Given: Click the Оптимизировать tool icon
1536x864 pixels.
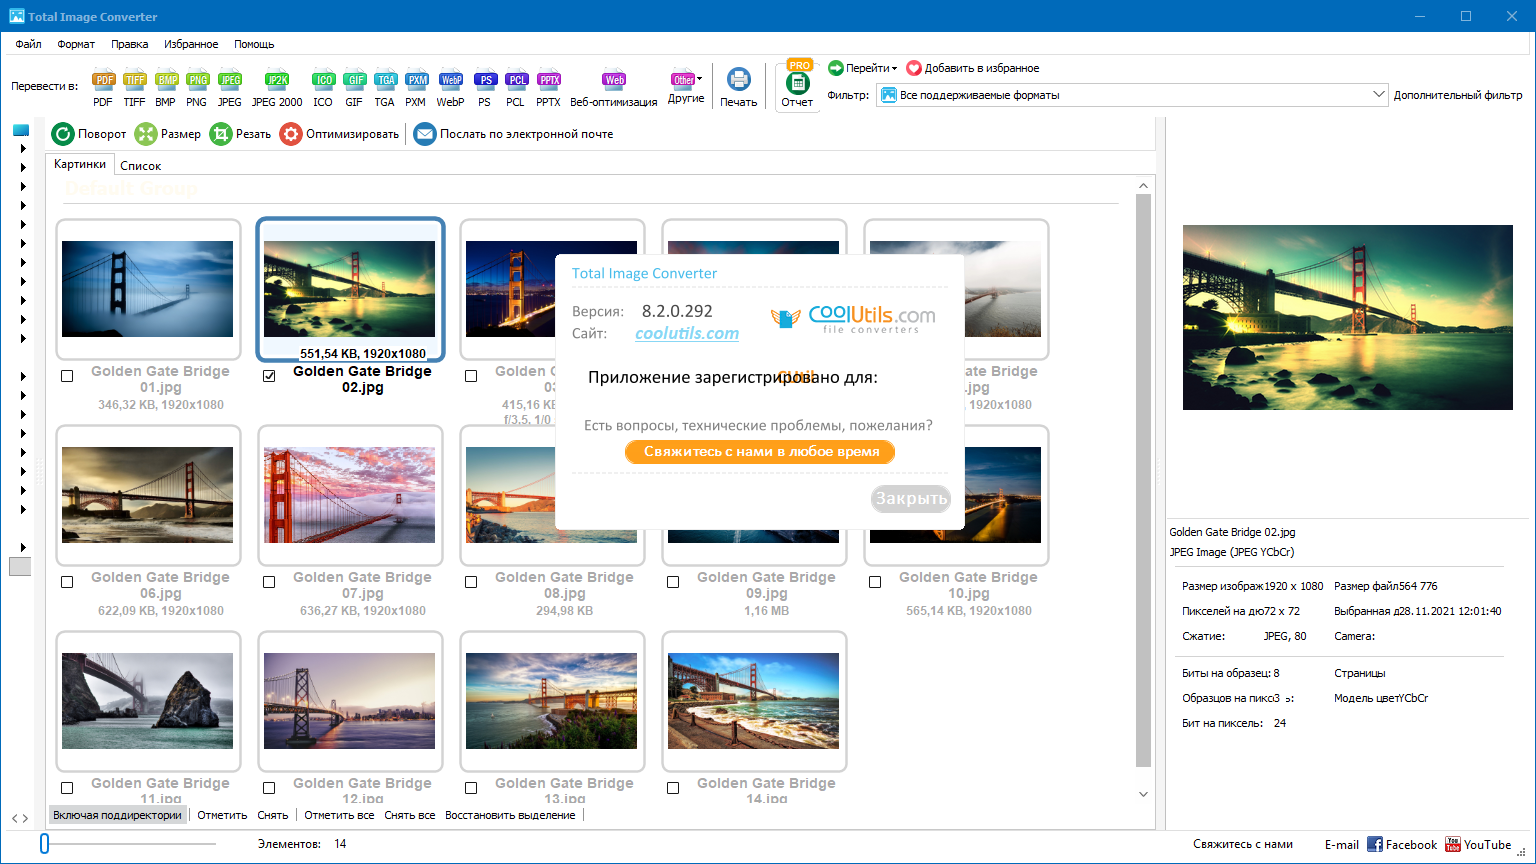Looking at the screenshot, I should (291, 134).
